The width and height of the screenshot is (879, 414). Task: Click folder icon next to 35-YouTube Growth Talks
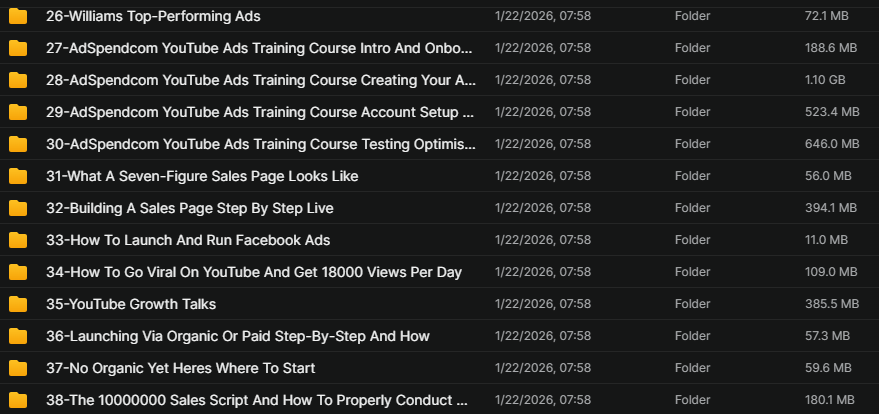coord(18,304)
